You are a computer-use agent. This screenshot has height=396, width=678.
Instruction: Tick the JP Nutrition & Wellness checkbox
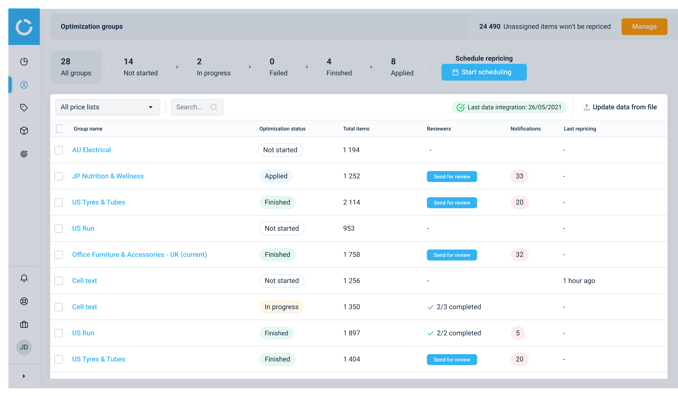pyautogui.click(x=59, y=176)
